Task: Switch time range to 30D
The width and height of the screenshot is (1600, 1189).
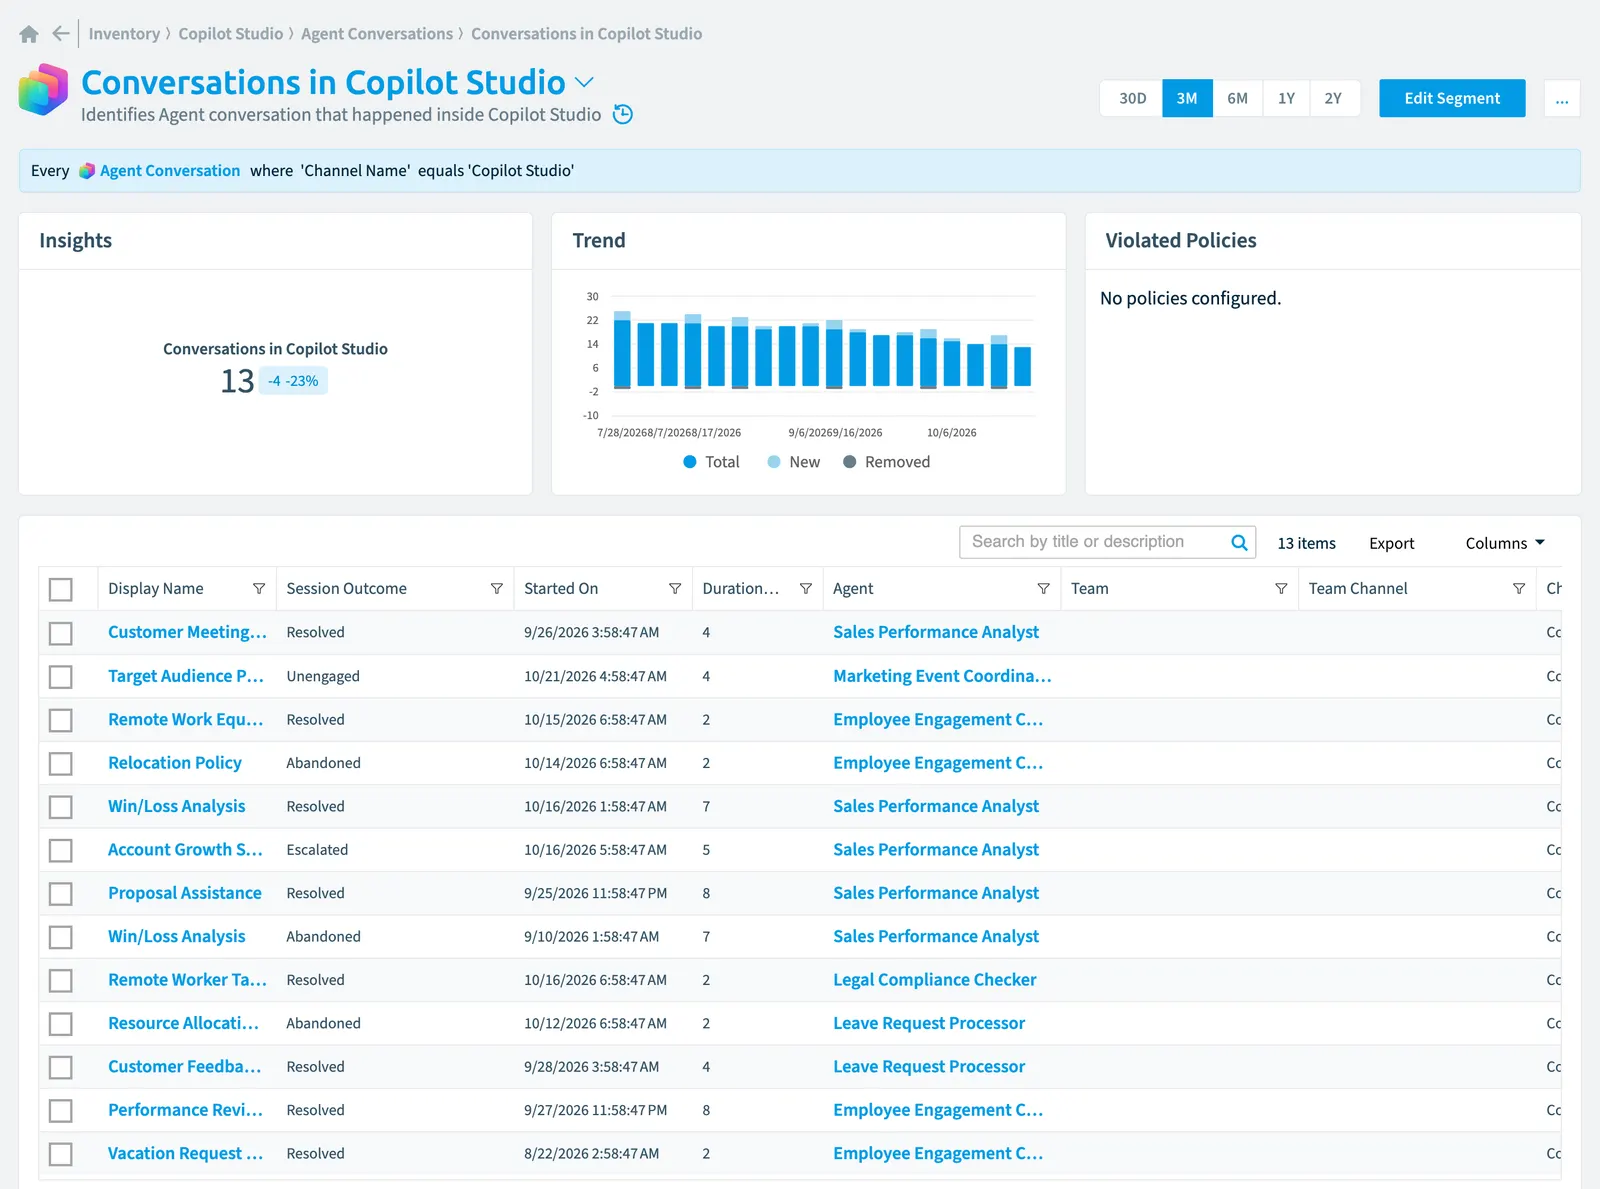Action: (1132, 98)
